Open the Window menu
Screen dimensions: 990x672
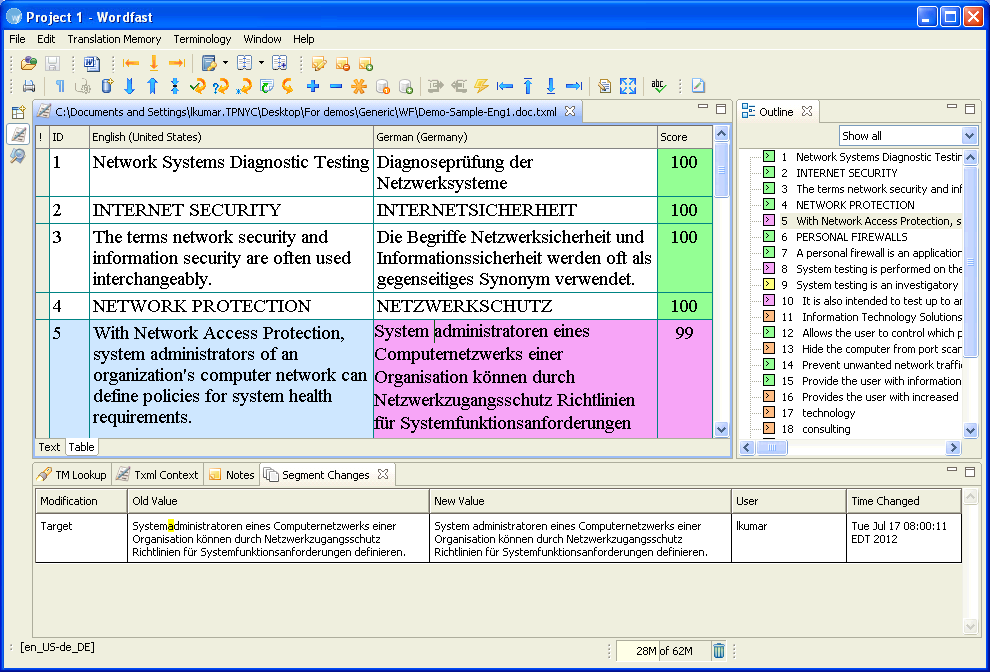click(x=262, y=39)
